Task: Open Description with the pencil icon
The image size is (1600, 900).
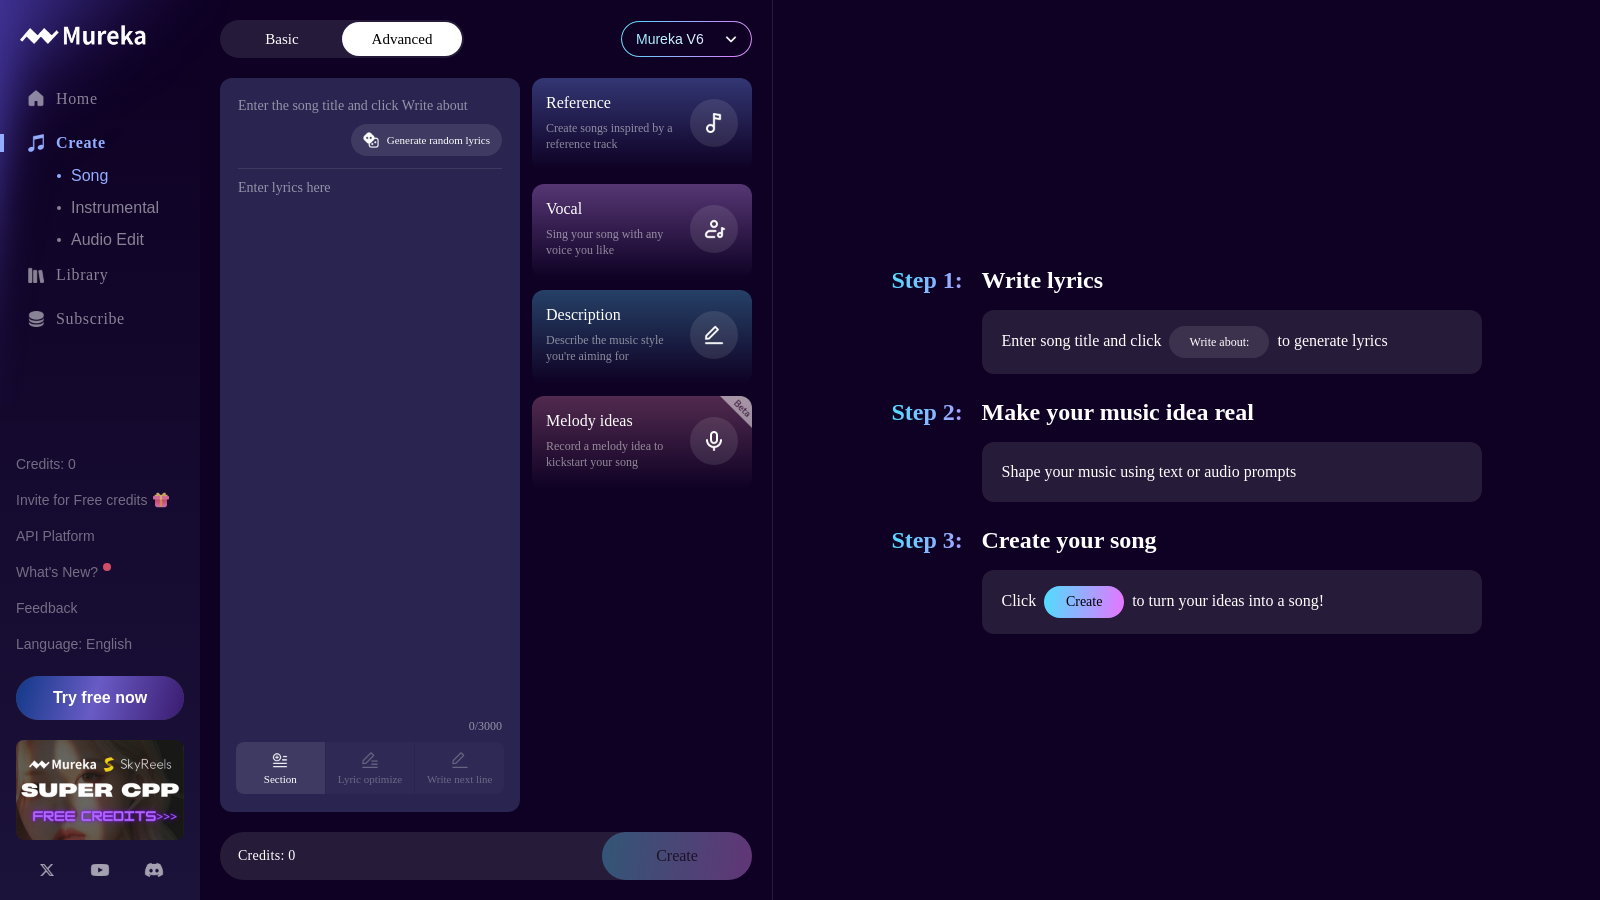Action: coord(713,334)
